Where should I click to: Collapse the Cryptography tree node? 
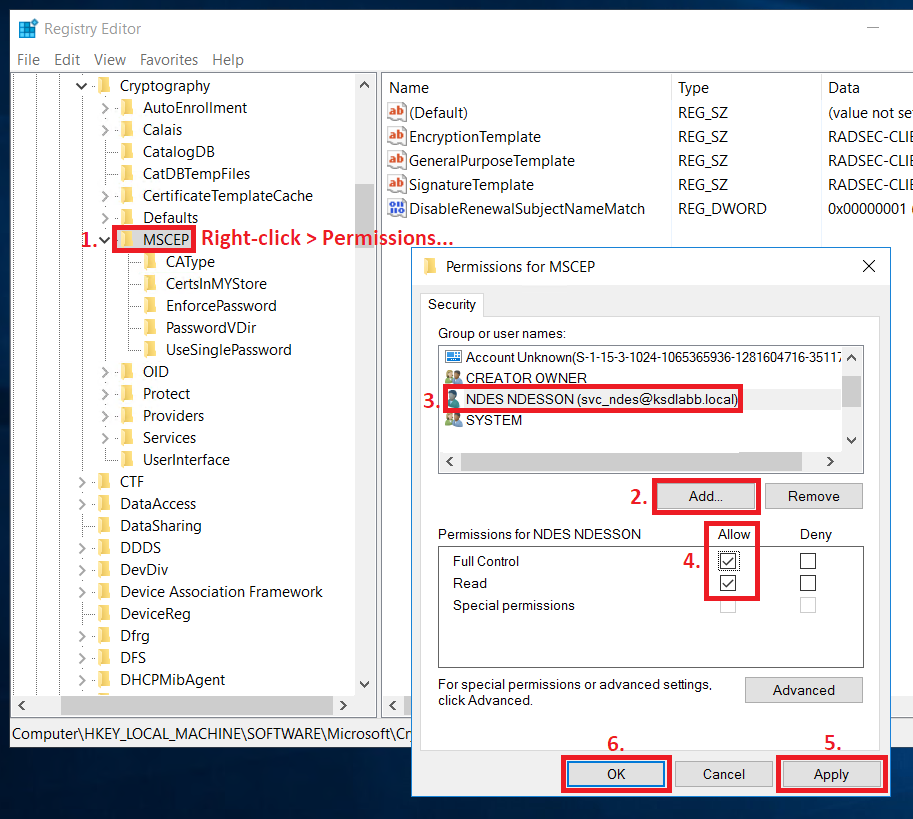[x=82, y=85]
